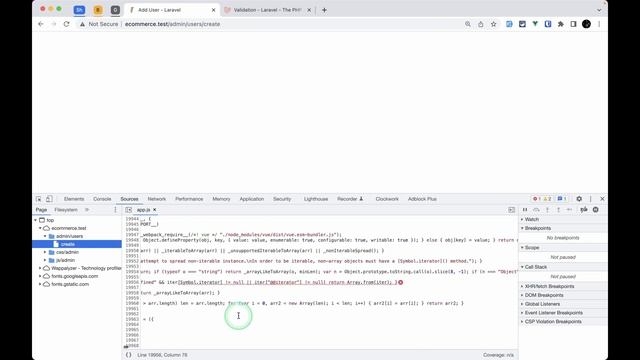Switch to the Elements panel tab
Image resolution: width=640 pixels, height=360 pixels.
(74, 199)
